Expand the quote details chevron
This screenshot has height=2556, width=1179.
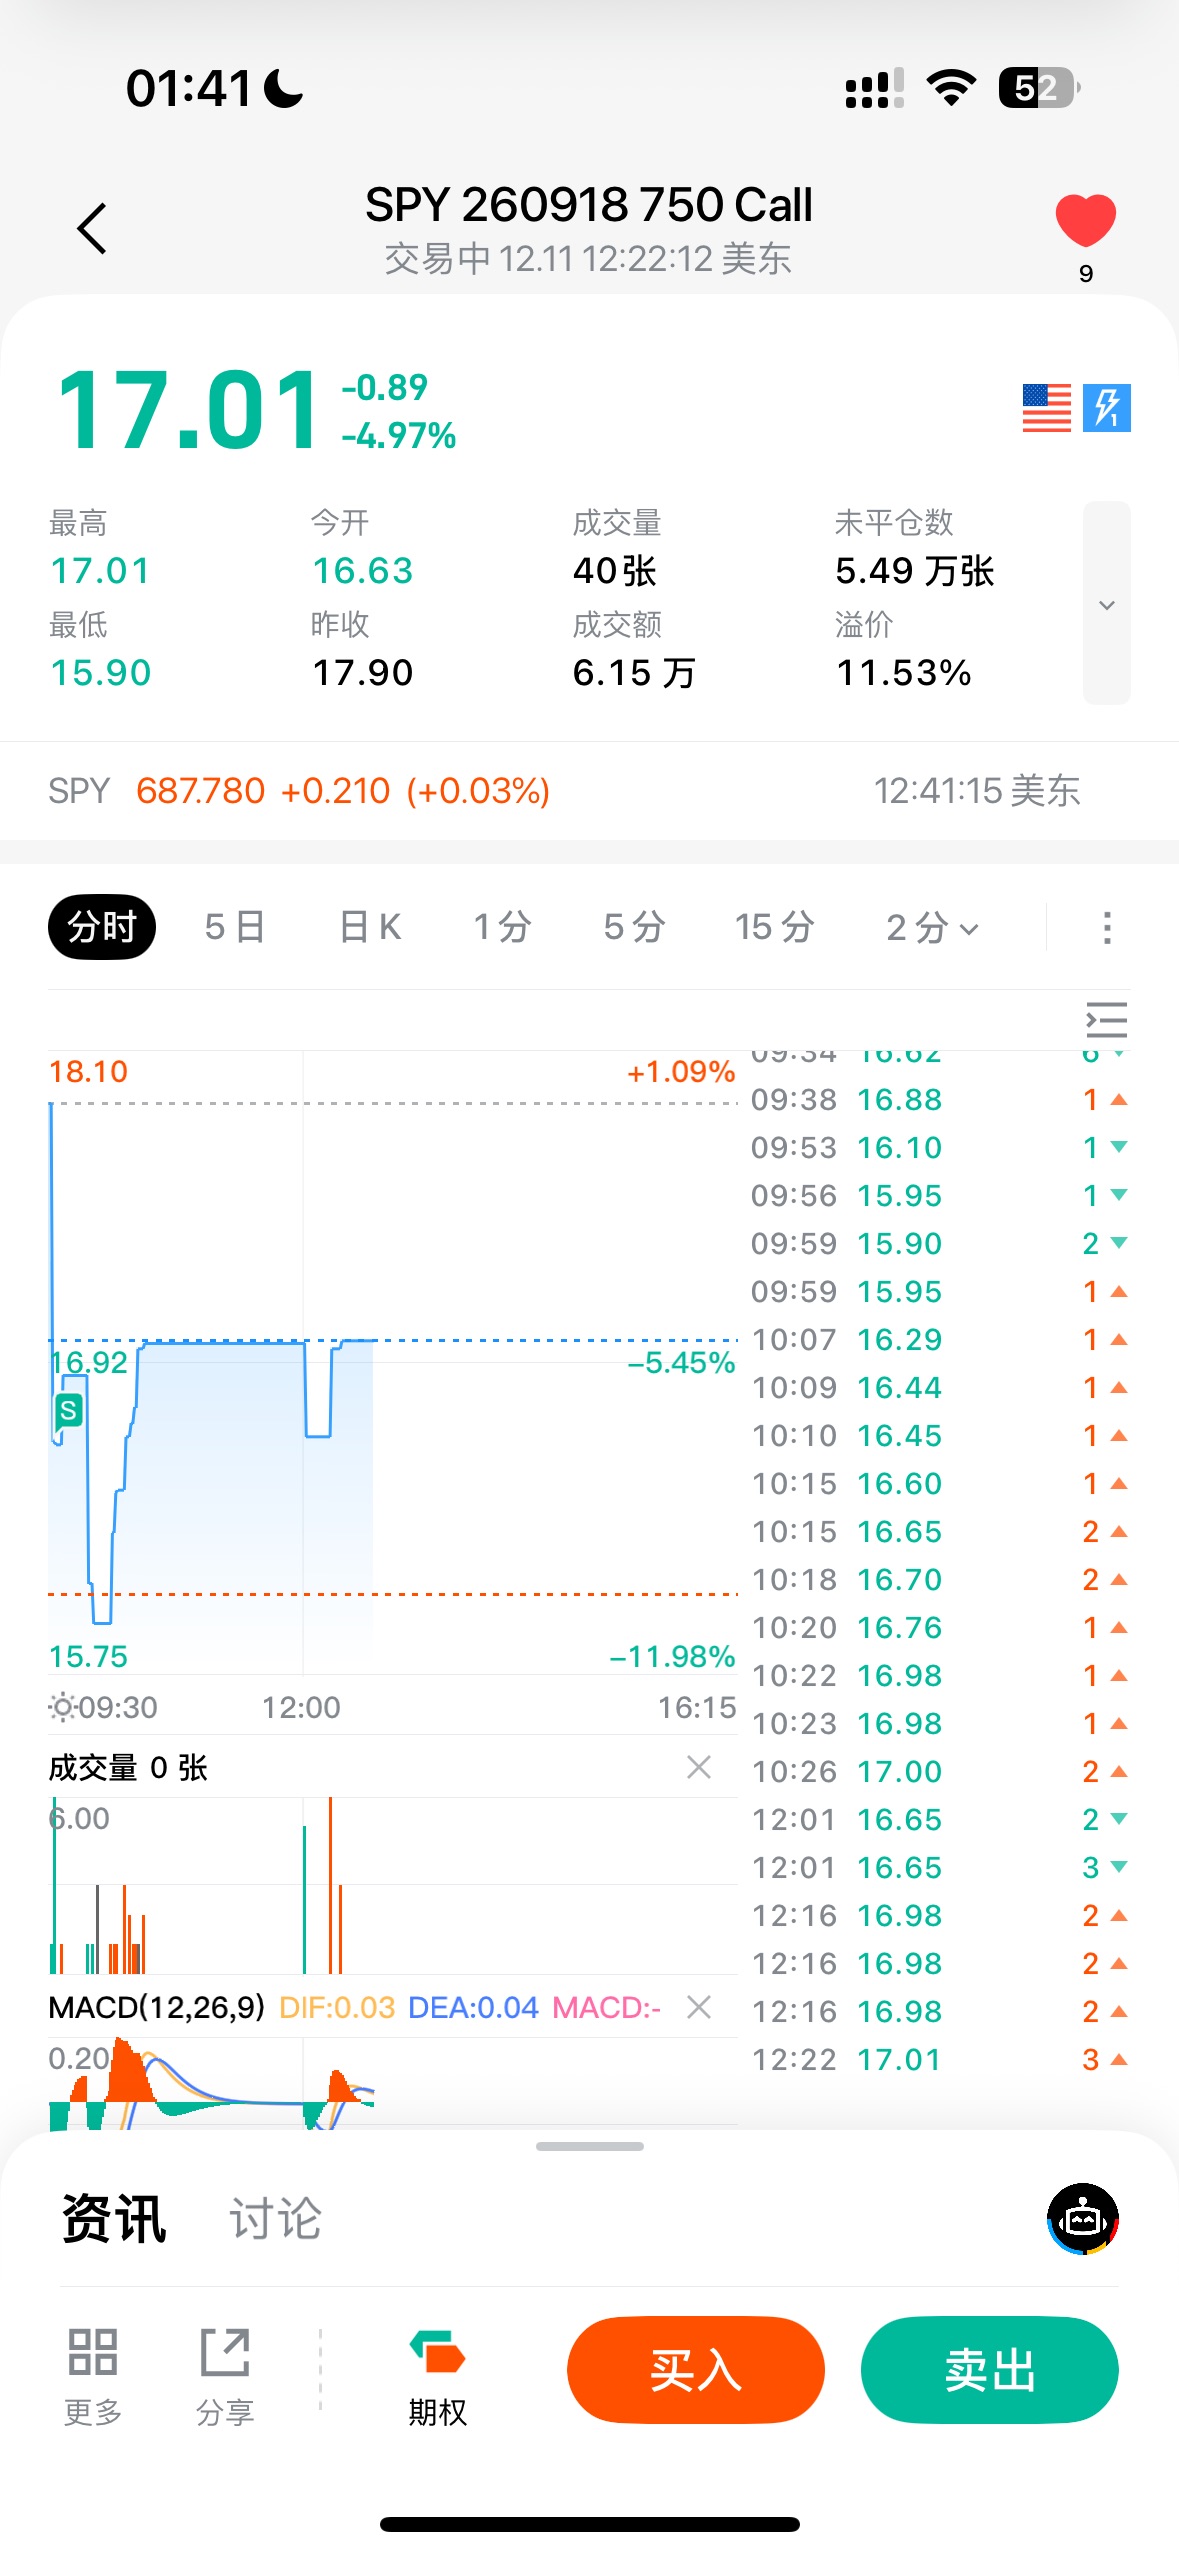(x=1106, y=604)
